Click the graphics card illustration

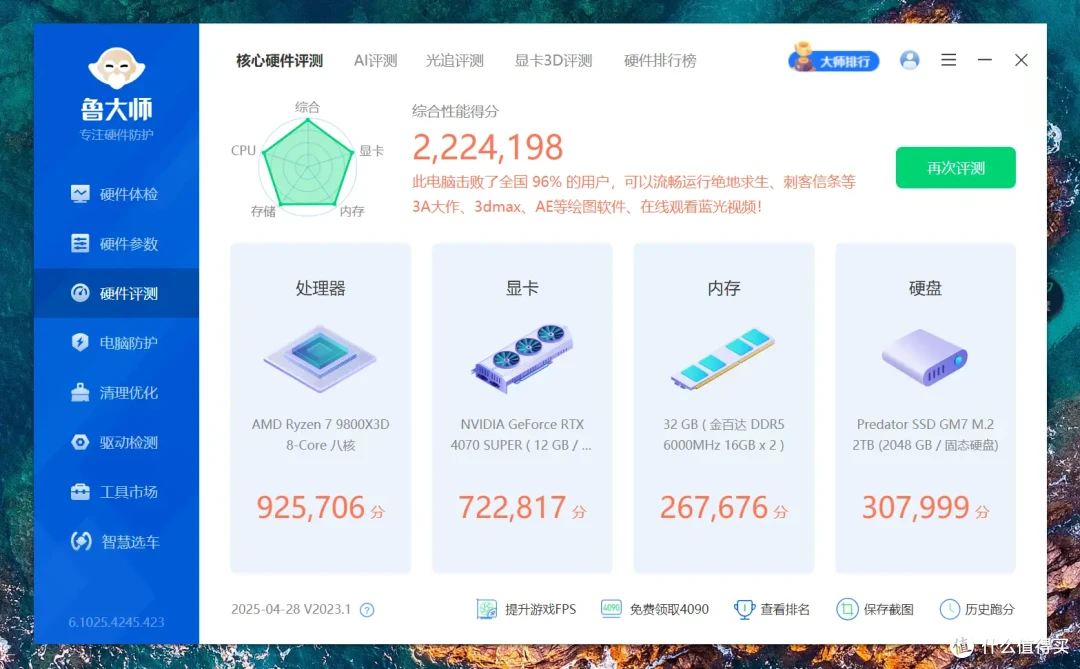pyautogui.click(x=522, y=358)
